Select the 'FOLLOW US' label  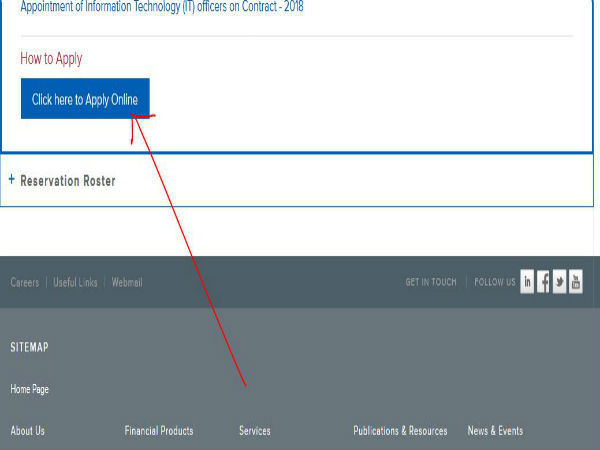(x=495, y=282)
